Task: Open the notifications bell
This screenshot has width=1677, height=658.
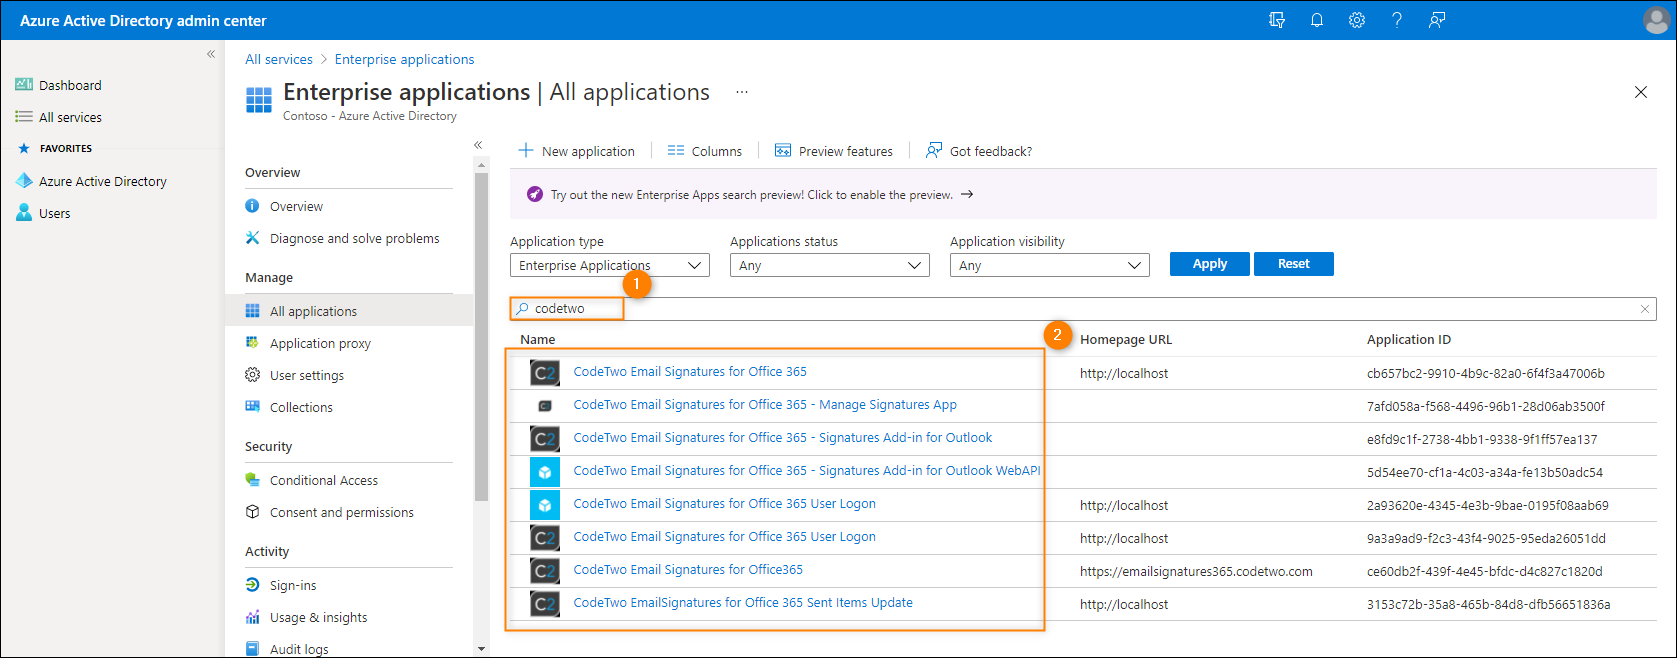Action: (1317, 20)
